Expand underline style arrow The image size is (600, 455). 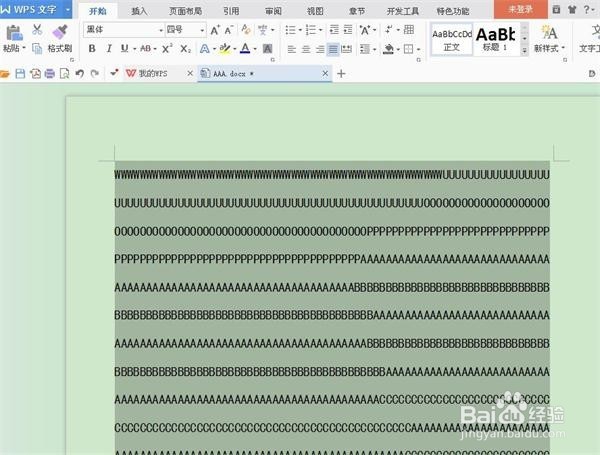tap(135, 49)
